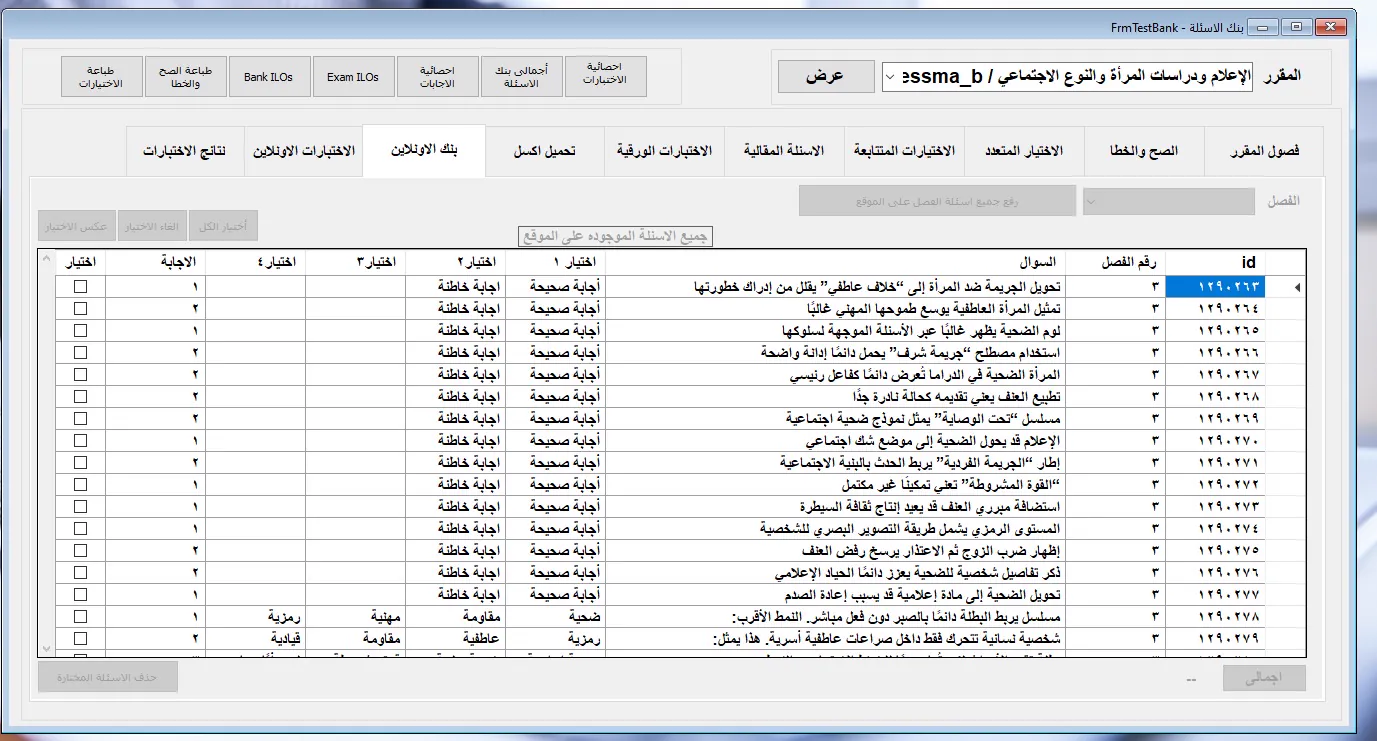Click احصائية الاجابات button
The width and height of the screenshot is (1377, 741).
pyautogui.click(x=438, y=76)
